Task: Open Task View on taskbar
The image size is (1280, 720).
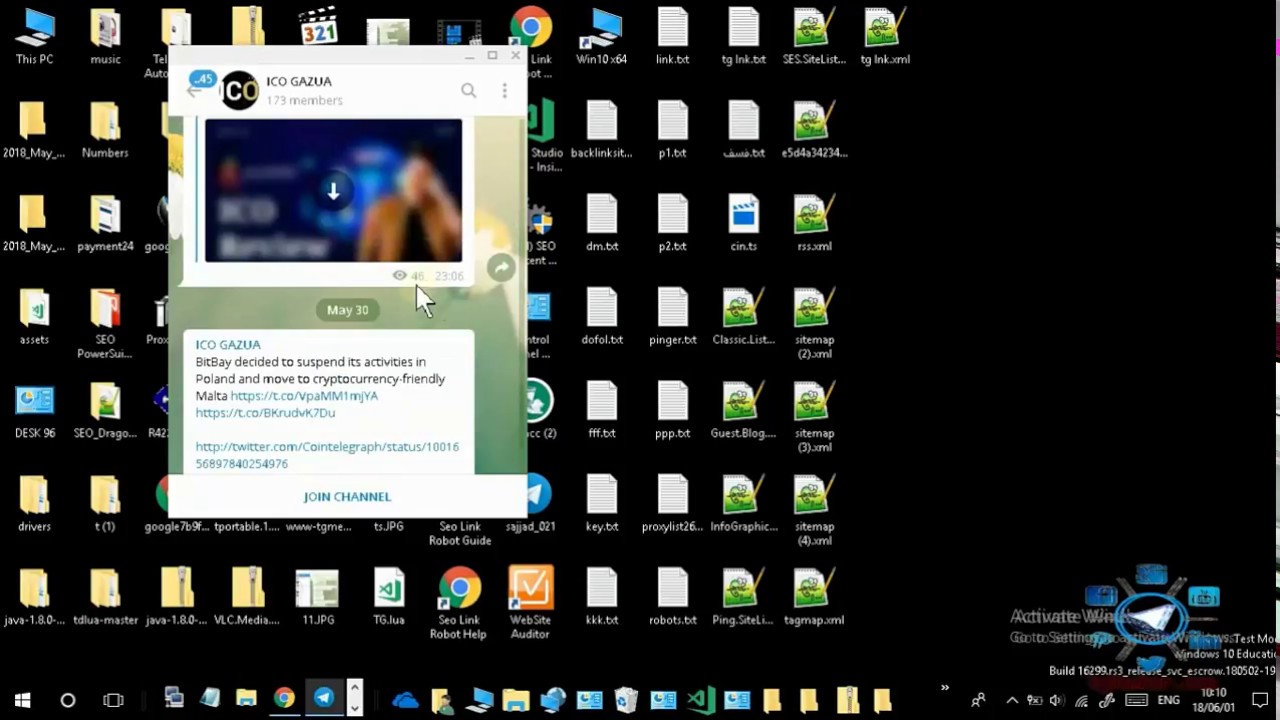Action: click(x=113, y=700)
